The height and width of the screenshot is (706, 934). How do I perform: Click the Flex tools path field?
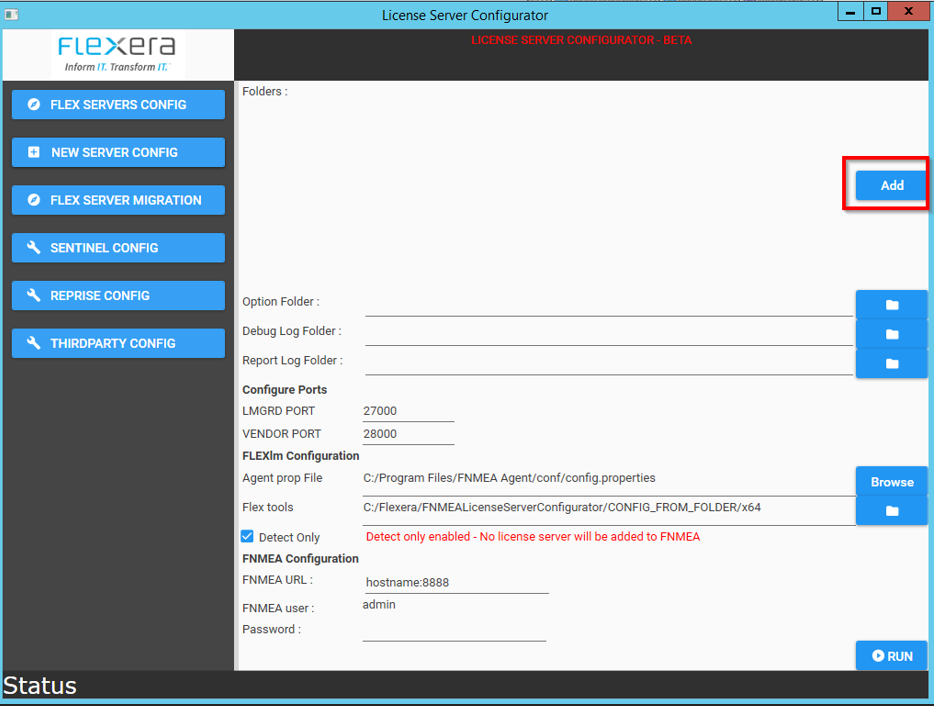[609, 511]
